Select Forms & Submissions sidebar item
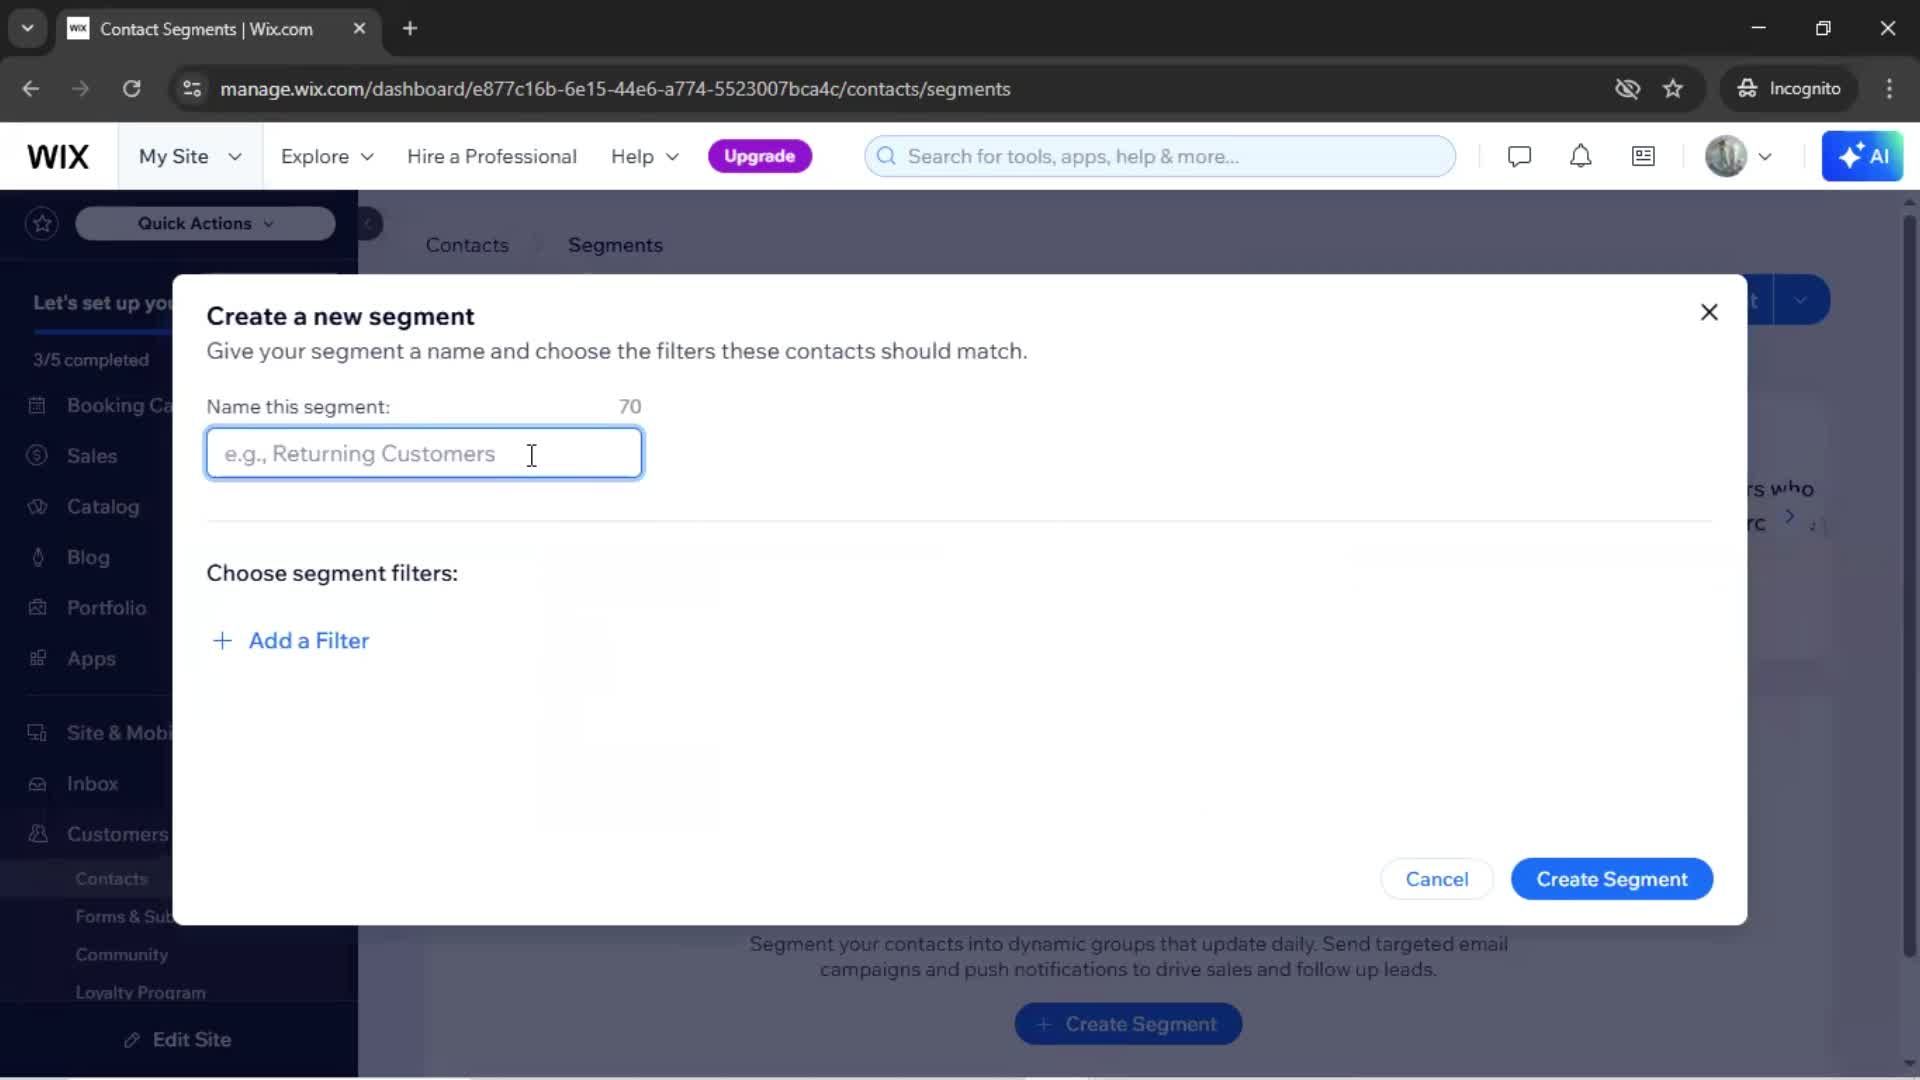The width and height of the screenshot is (1920, 1080). [x=123, y=917]
